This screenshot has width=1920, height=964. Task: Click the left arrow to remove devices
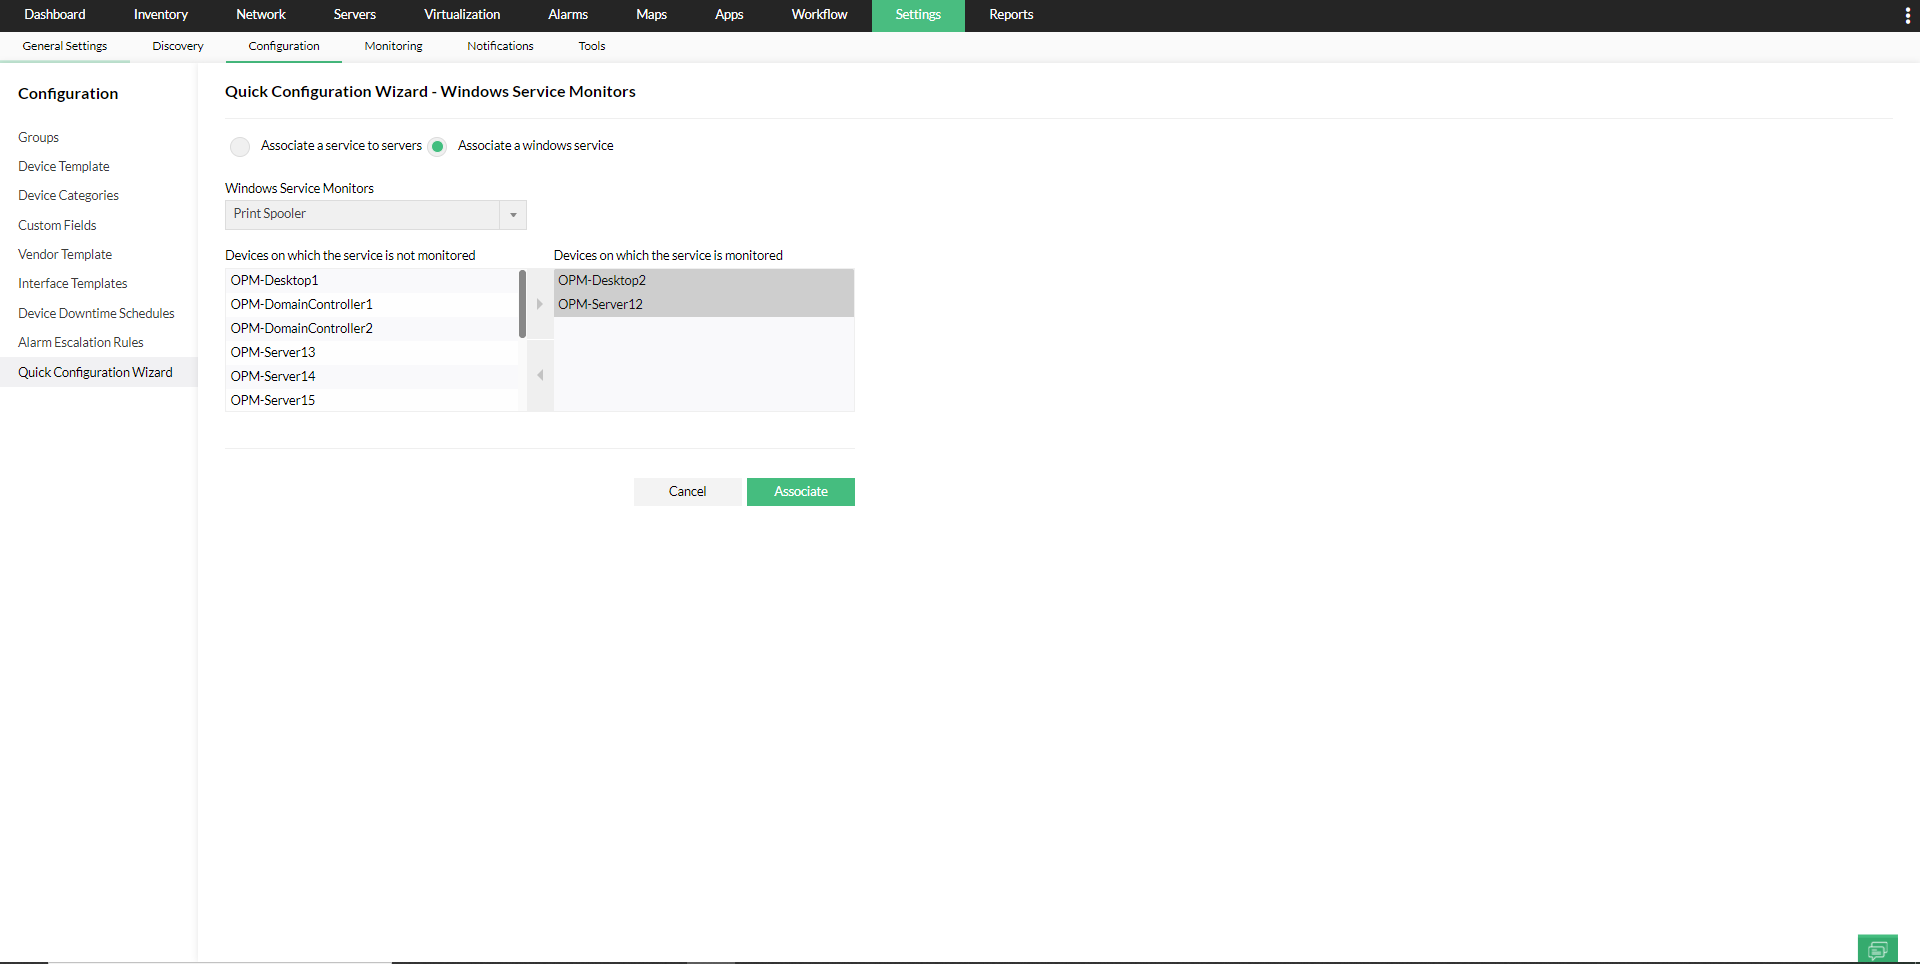point(539,375)
